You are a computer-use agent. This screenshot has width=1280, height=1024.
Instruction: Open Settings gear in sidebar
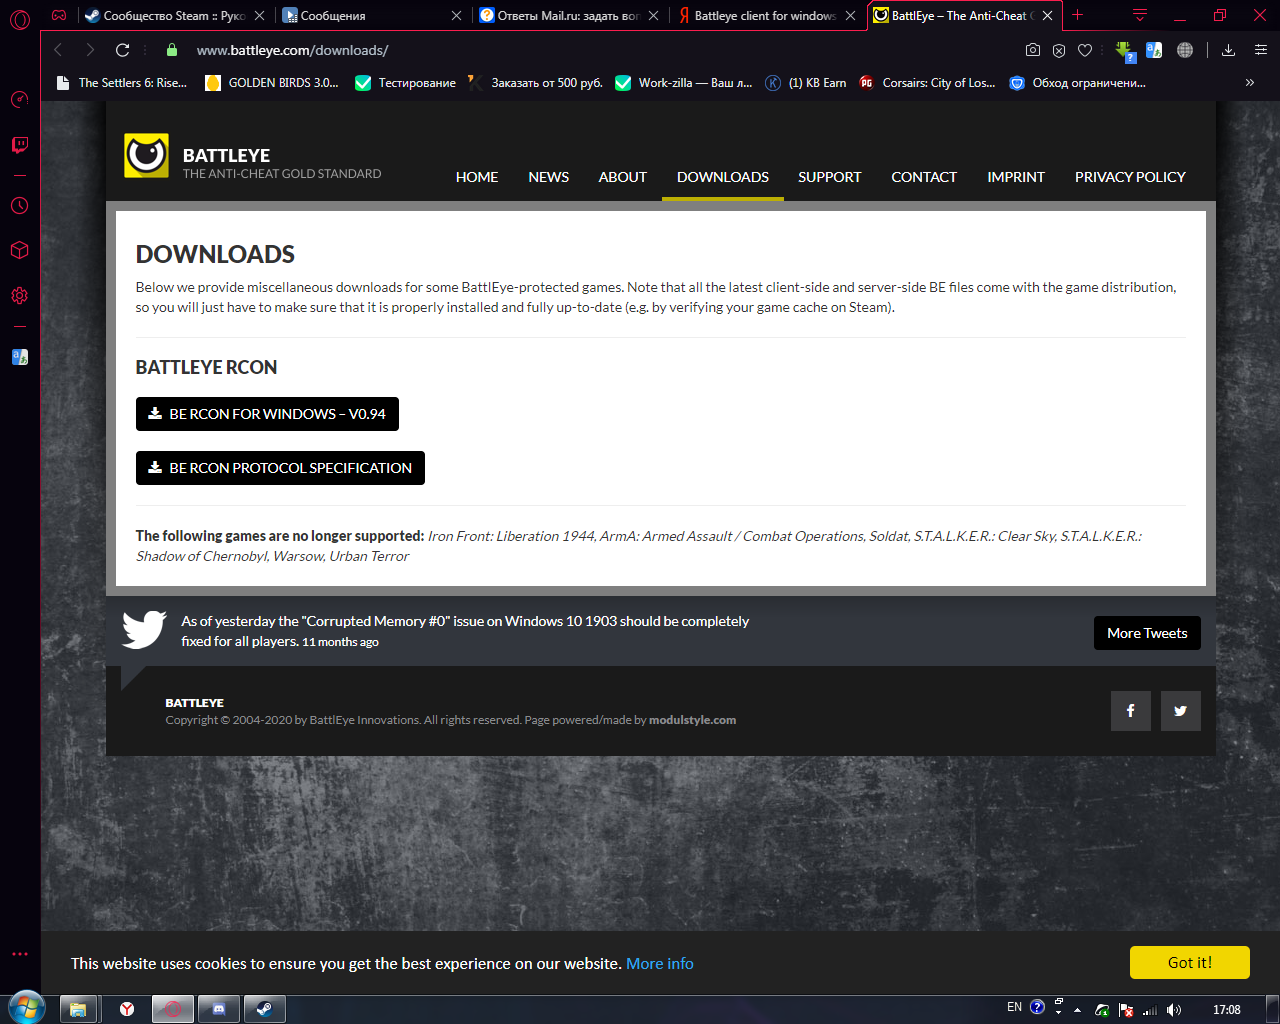click(x=20, y=295)
